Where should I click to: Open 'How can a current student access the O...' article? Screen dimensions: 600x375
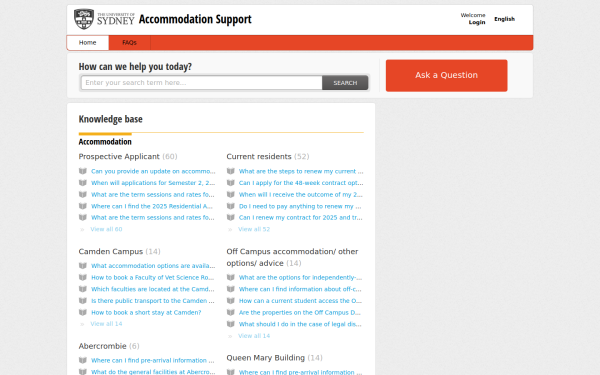click(300, 301)
